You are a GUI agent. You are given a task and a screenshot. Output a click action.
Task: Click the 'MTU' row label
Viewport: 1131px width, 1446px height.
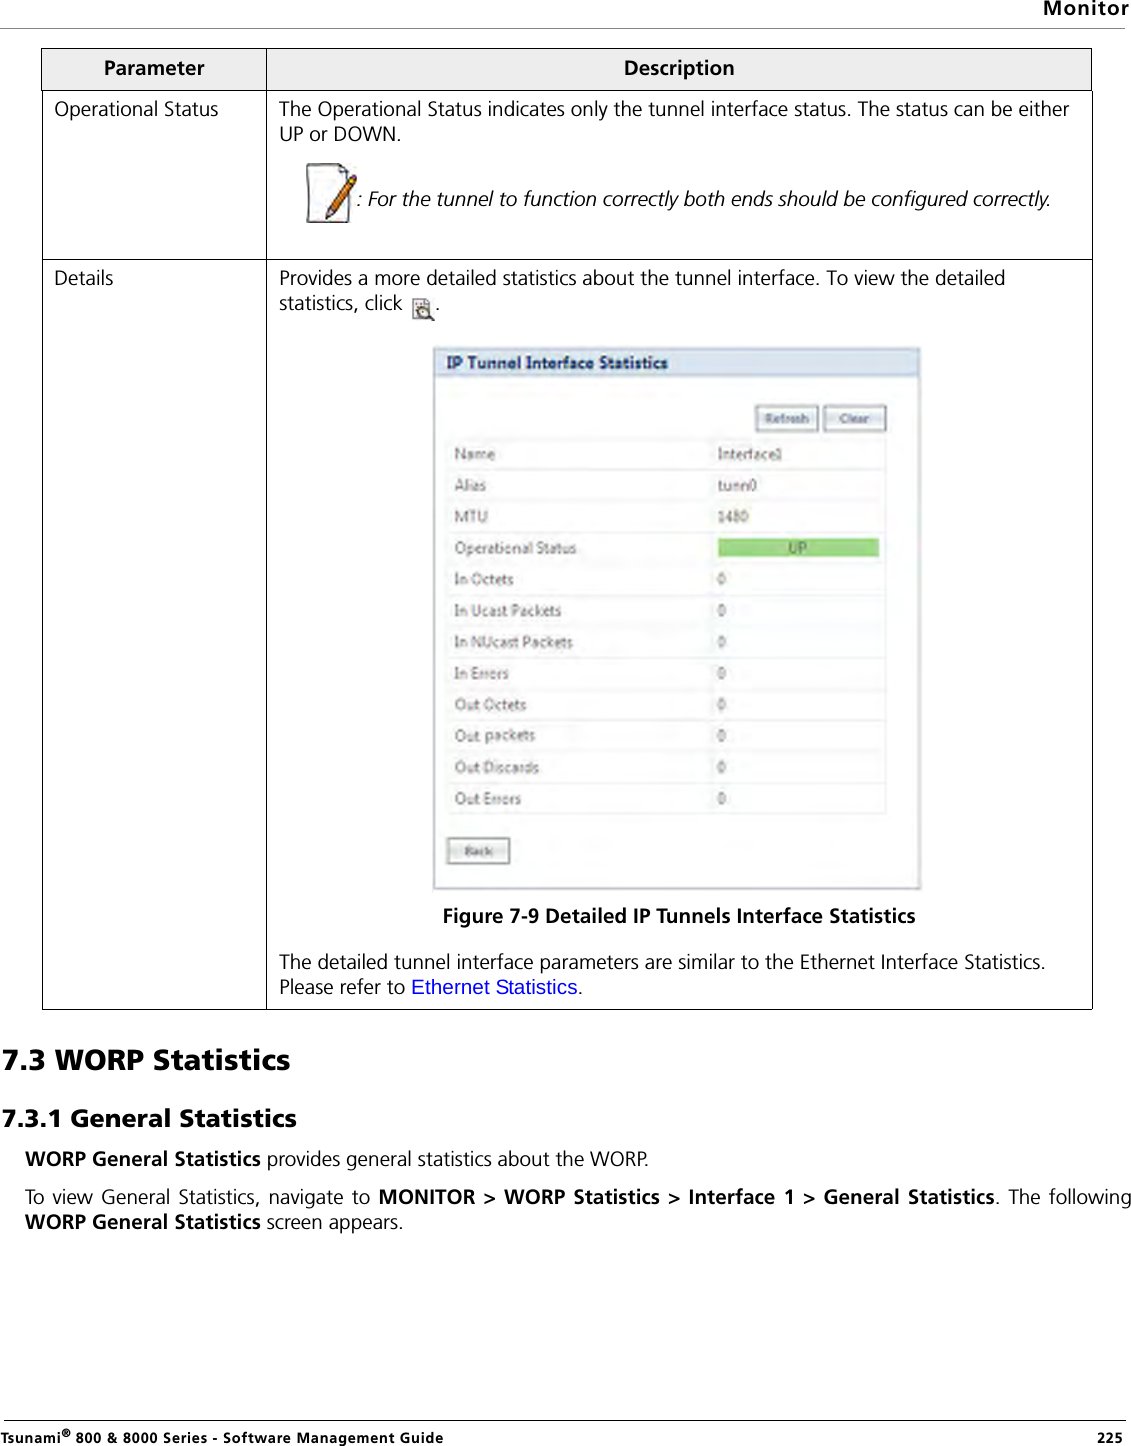[x=471, y=516]
